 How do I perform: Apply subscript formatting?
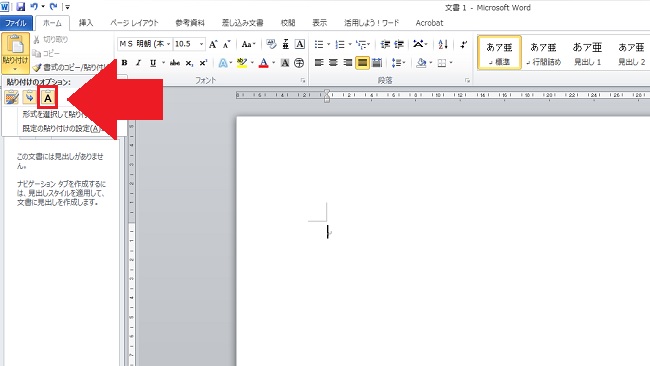(x=189, y=63)
